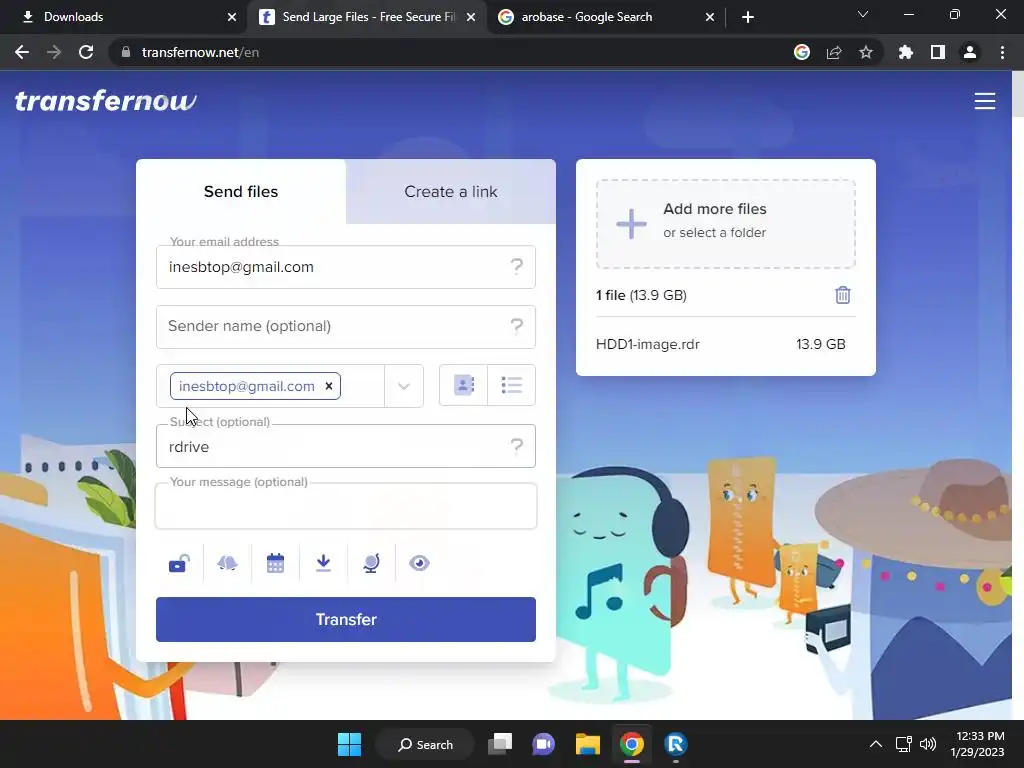Show hidden system tray icons
This screenshot has height=768, width=1024.
(876, 744)
